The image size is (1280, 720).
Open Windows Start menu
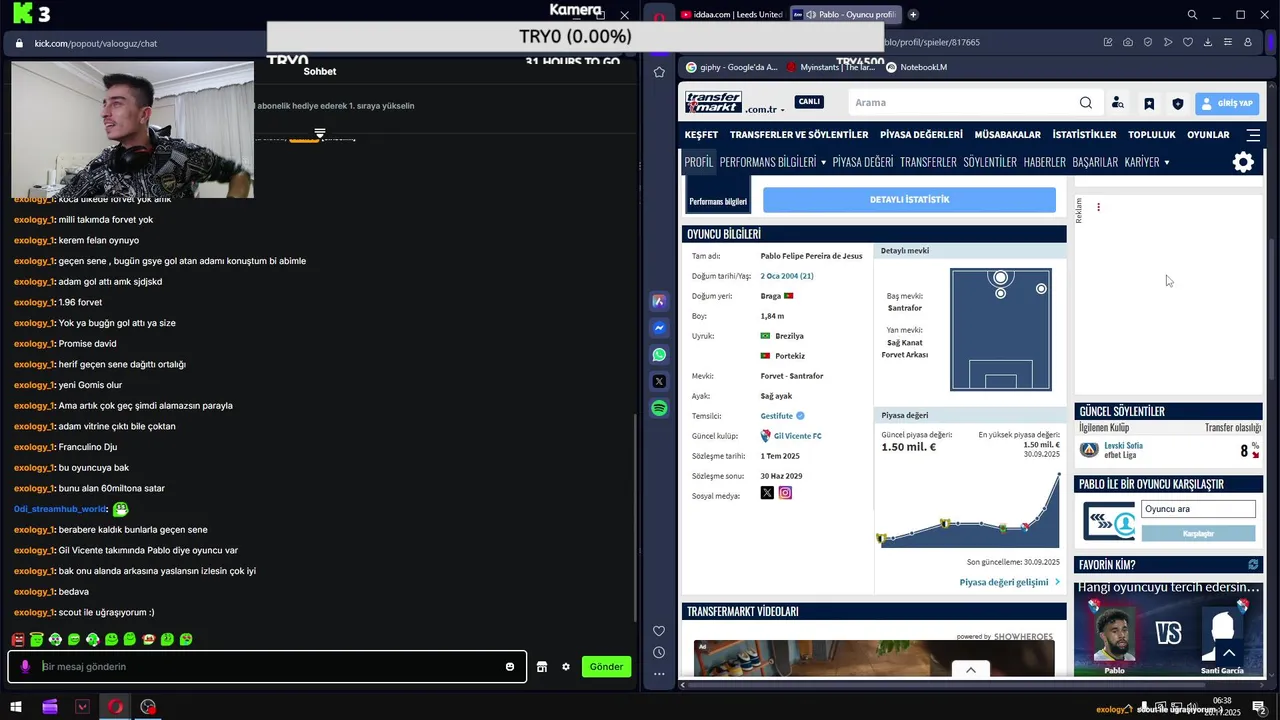tap(17, 707)
